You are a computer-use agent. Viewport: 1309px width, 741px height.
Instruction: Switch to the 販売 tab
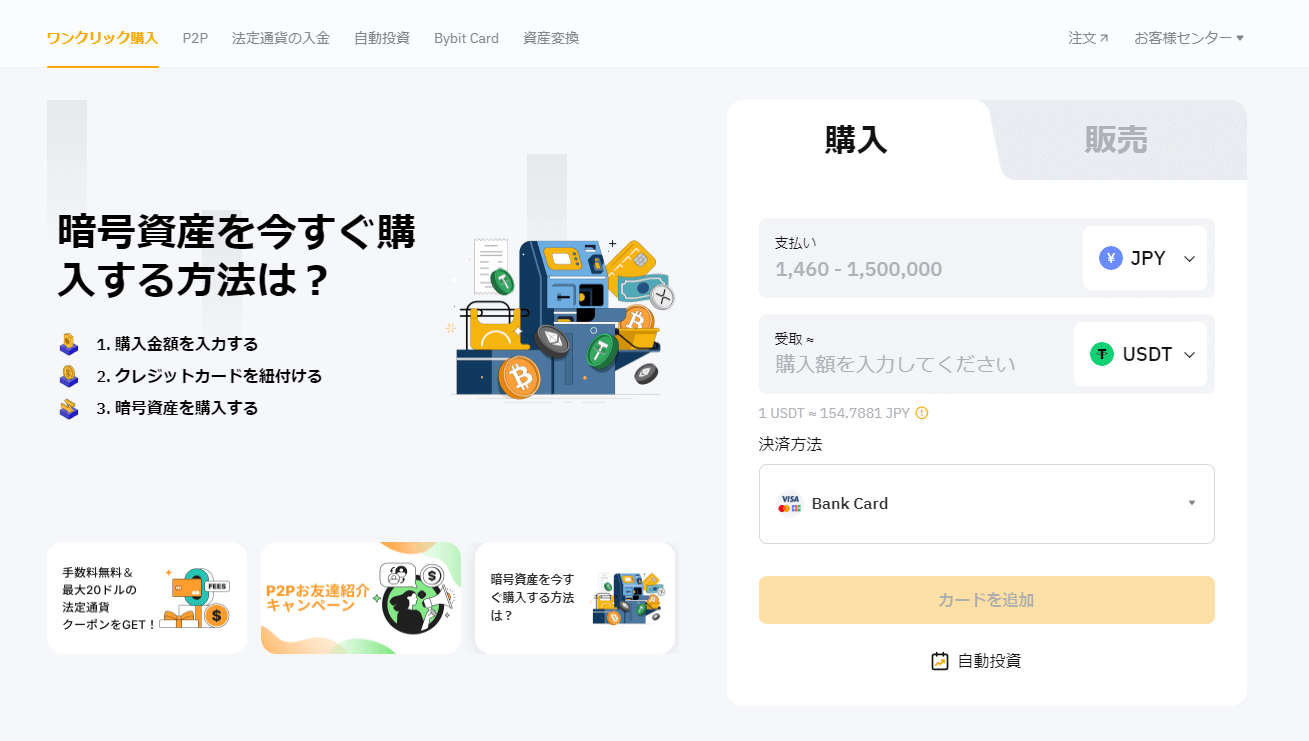click(1116, 140)
